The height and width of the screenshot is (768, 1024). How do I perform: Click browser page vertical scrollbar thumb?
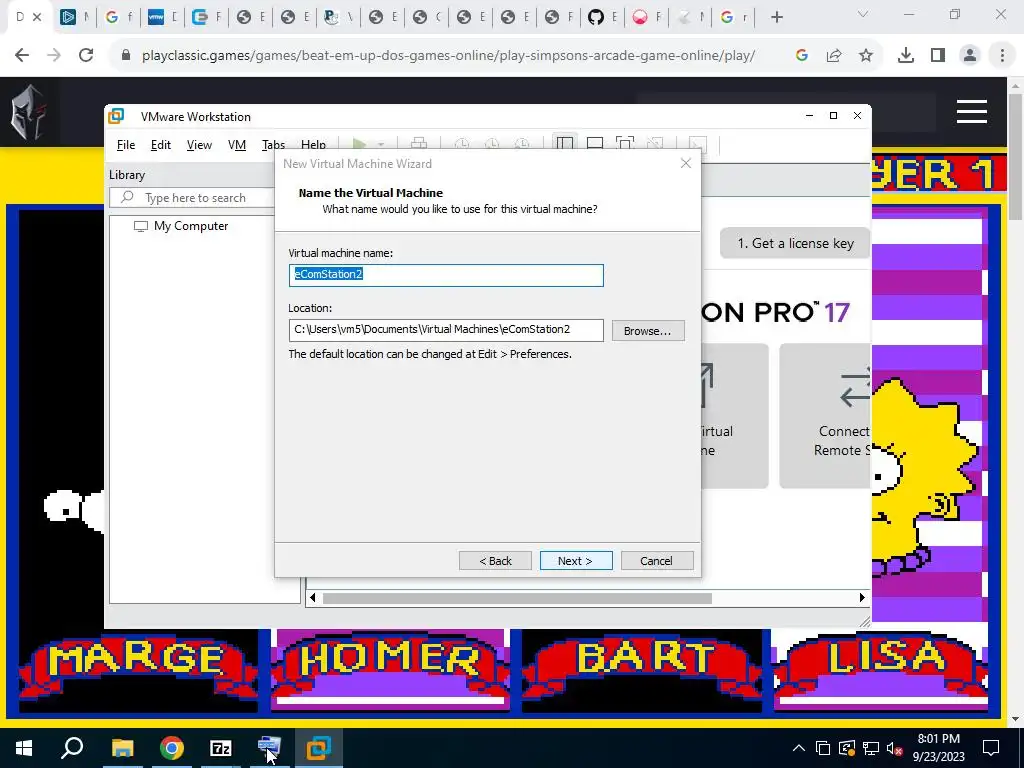pyautogui.click(x=1016, y=157)
